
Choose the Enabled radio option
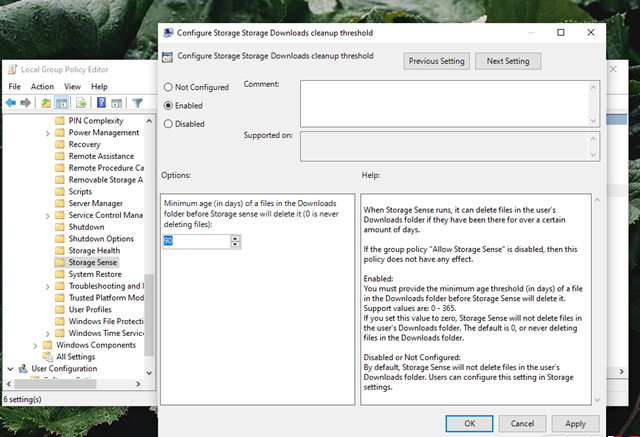tap(168, 104)
